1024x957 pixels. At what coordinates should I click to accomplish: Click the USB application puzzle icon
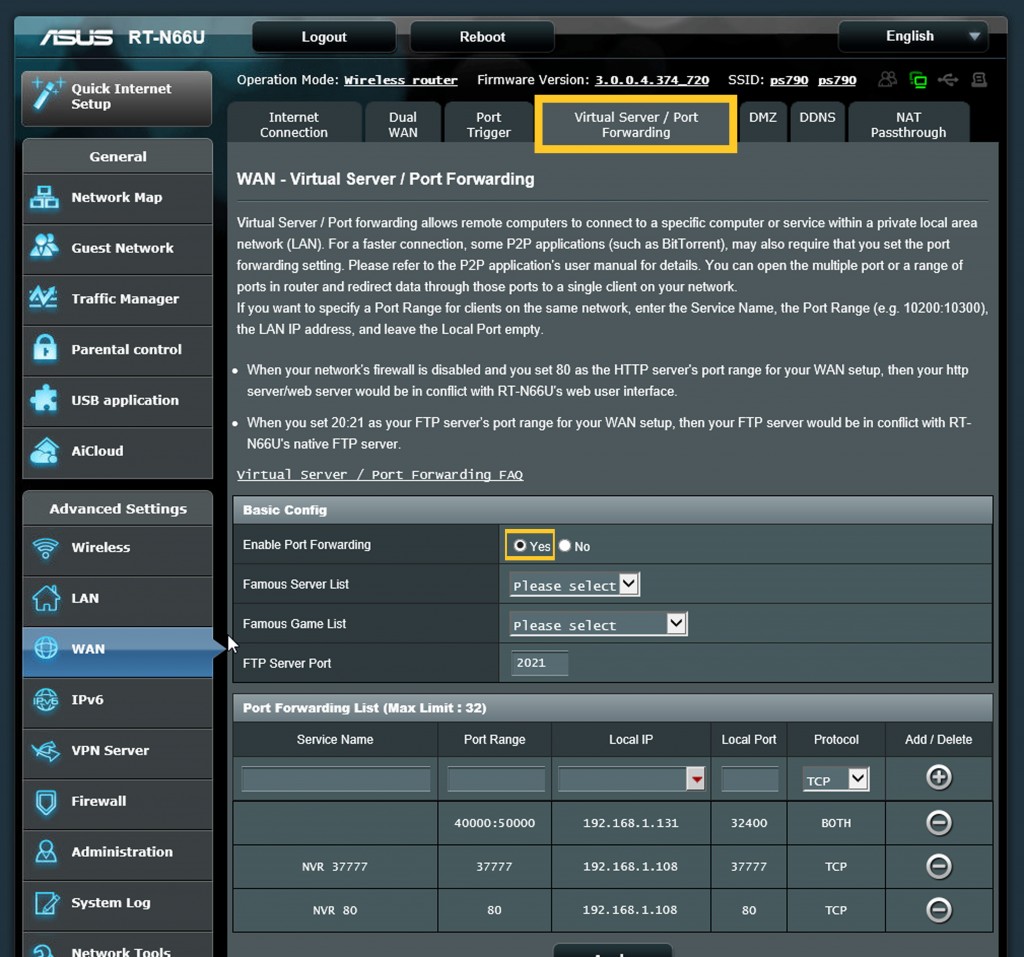pyautogui.click(x=44, y=399)
